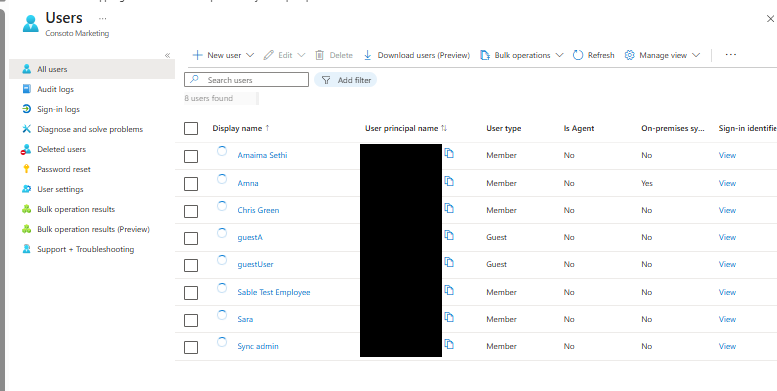The width and height of the screenshot is (777, 391).
Task: Open Bulk operation results in sidebar
Action: click(92, 209)
